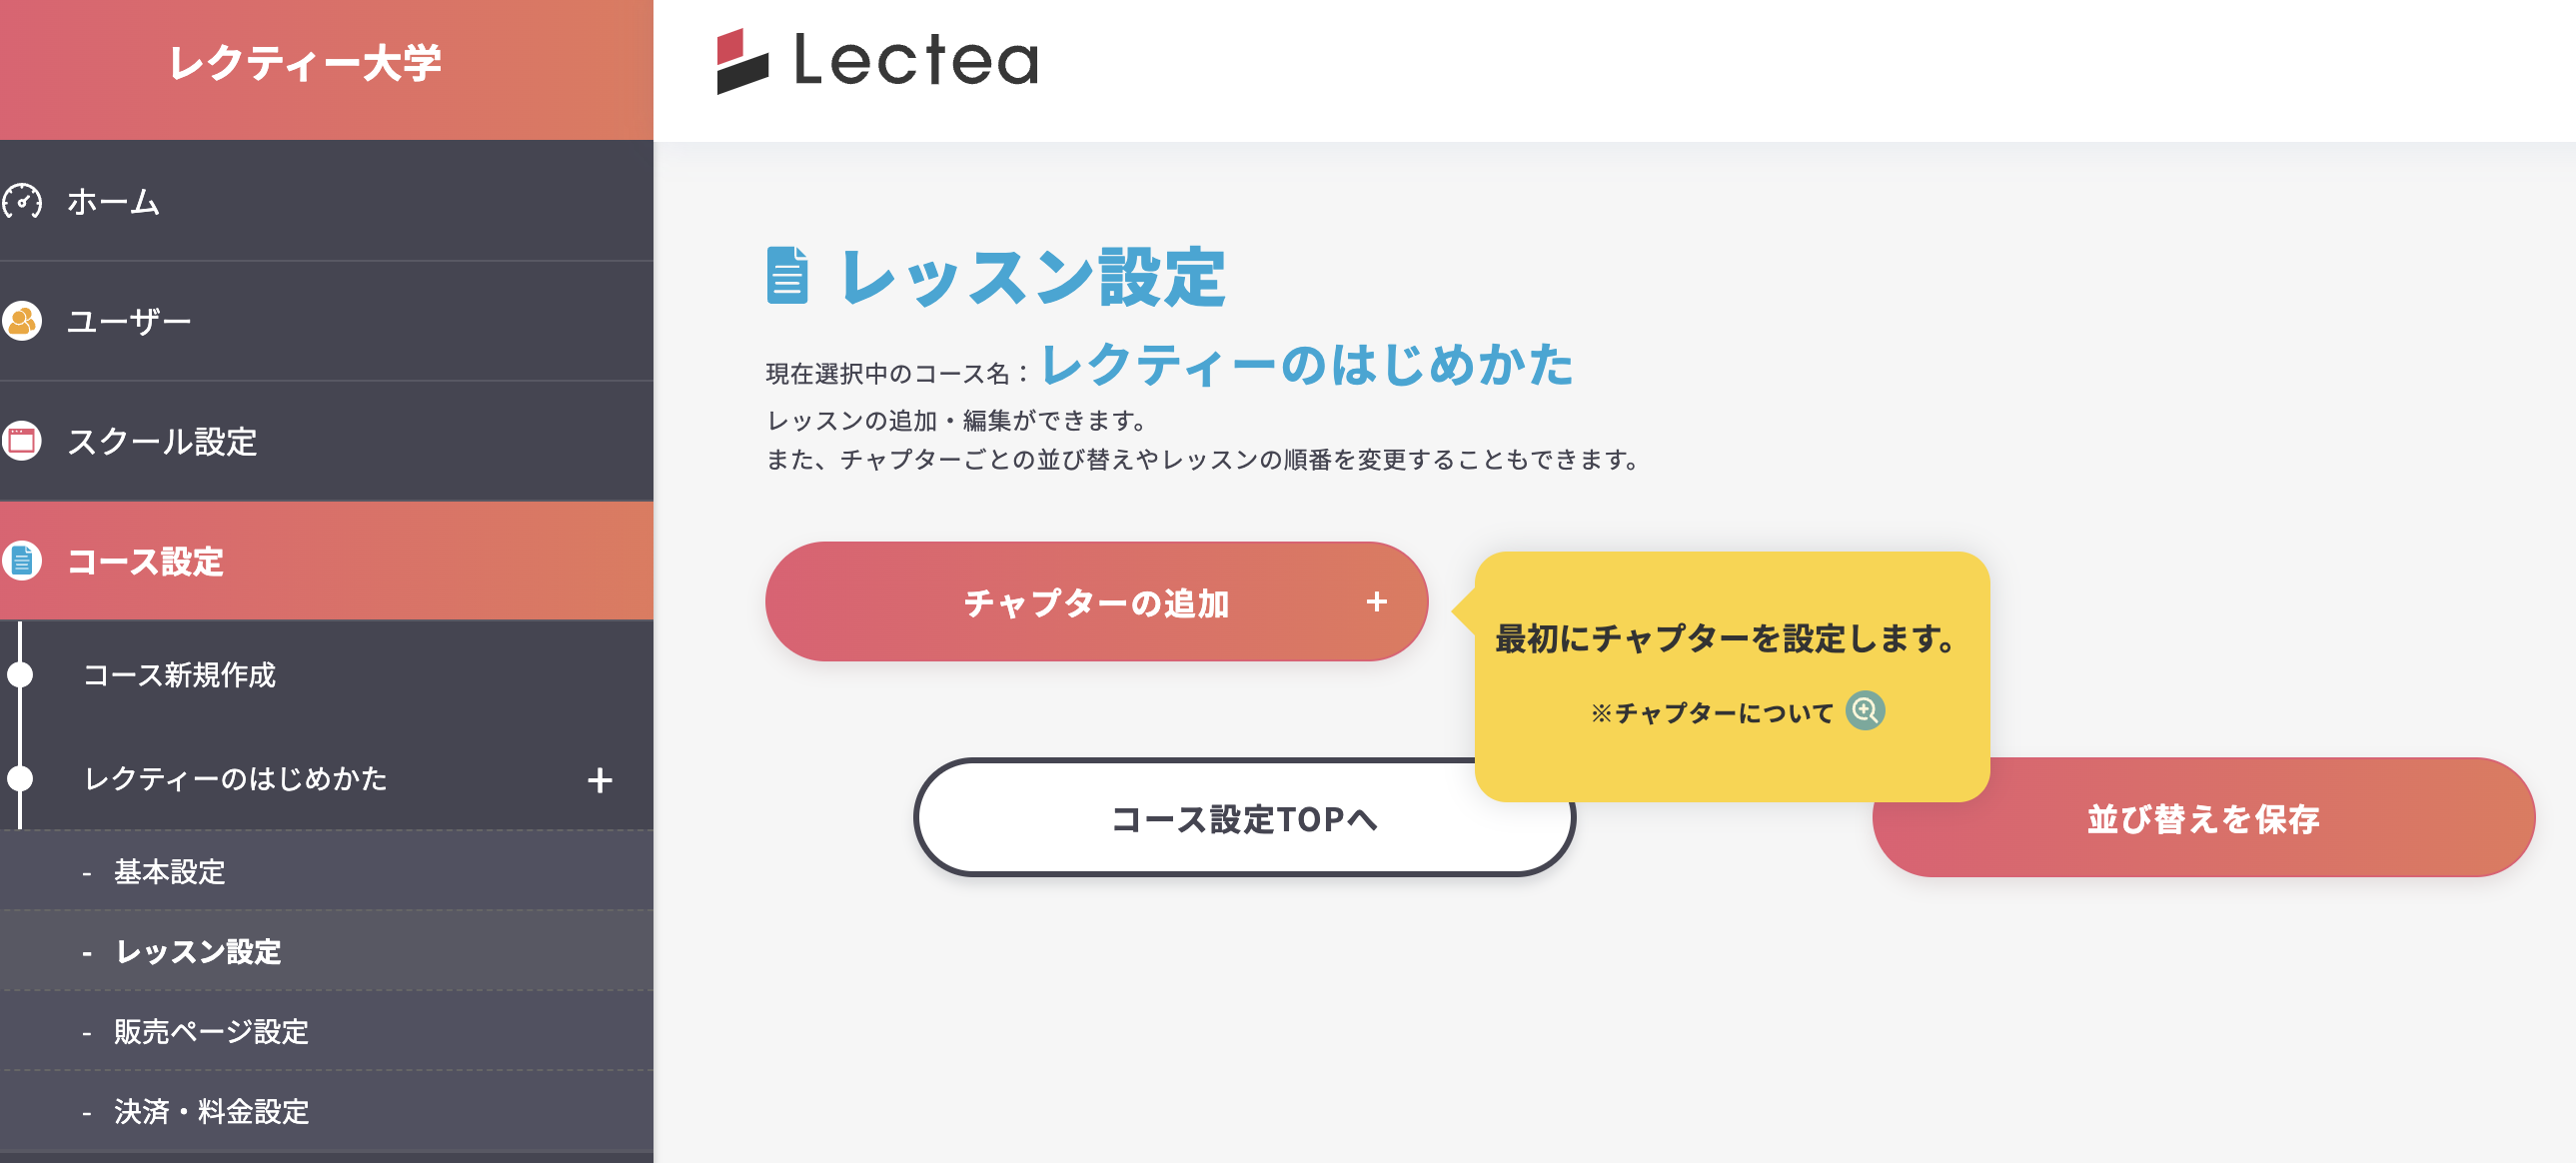
Task: Open スクール設定 in the sidebar
Action: pyautogui.click(x=162, y=442)
